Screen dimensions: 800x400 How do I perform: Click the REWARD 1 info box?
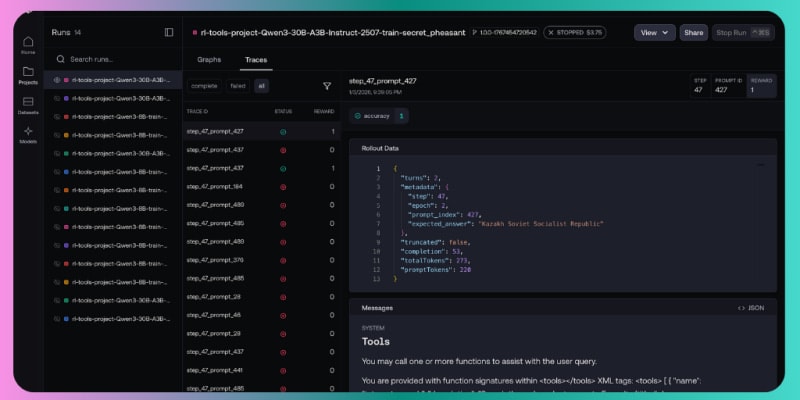[x=761, y=86]
